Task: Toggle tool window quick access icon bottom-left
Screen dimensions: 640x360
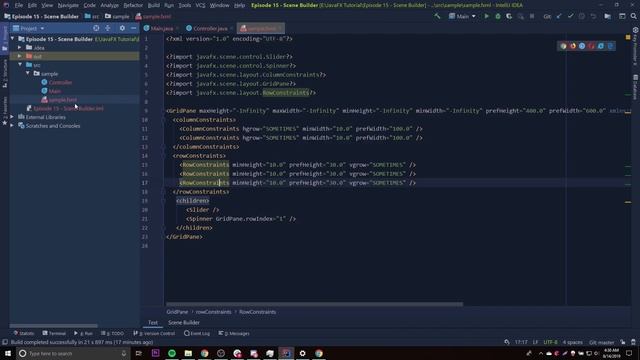Action: (x=5, y=342)
